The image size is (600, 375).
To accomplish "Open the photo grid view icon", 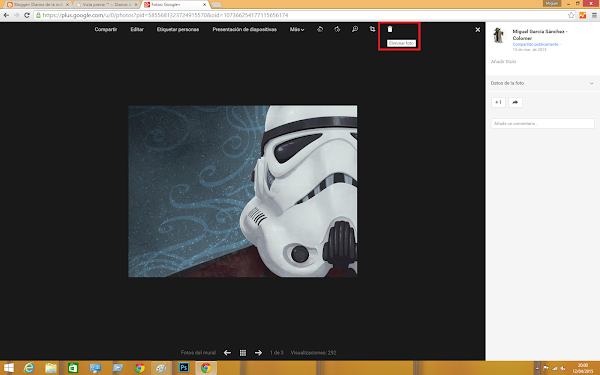I will 243,353.
